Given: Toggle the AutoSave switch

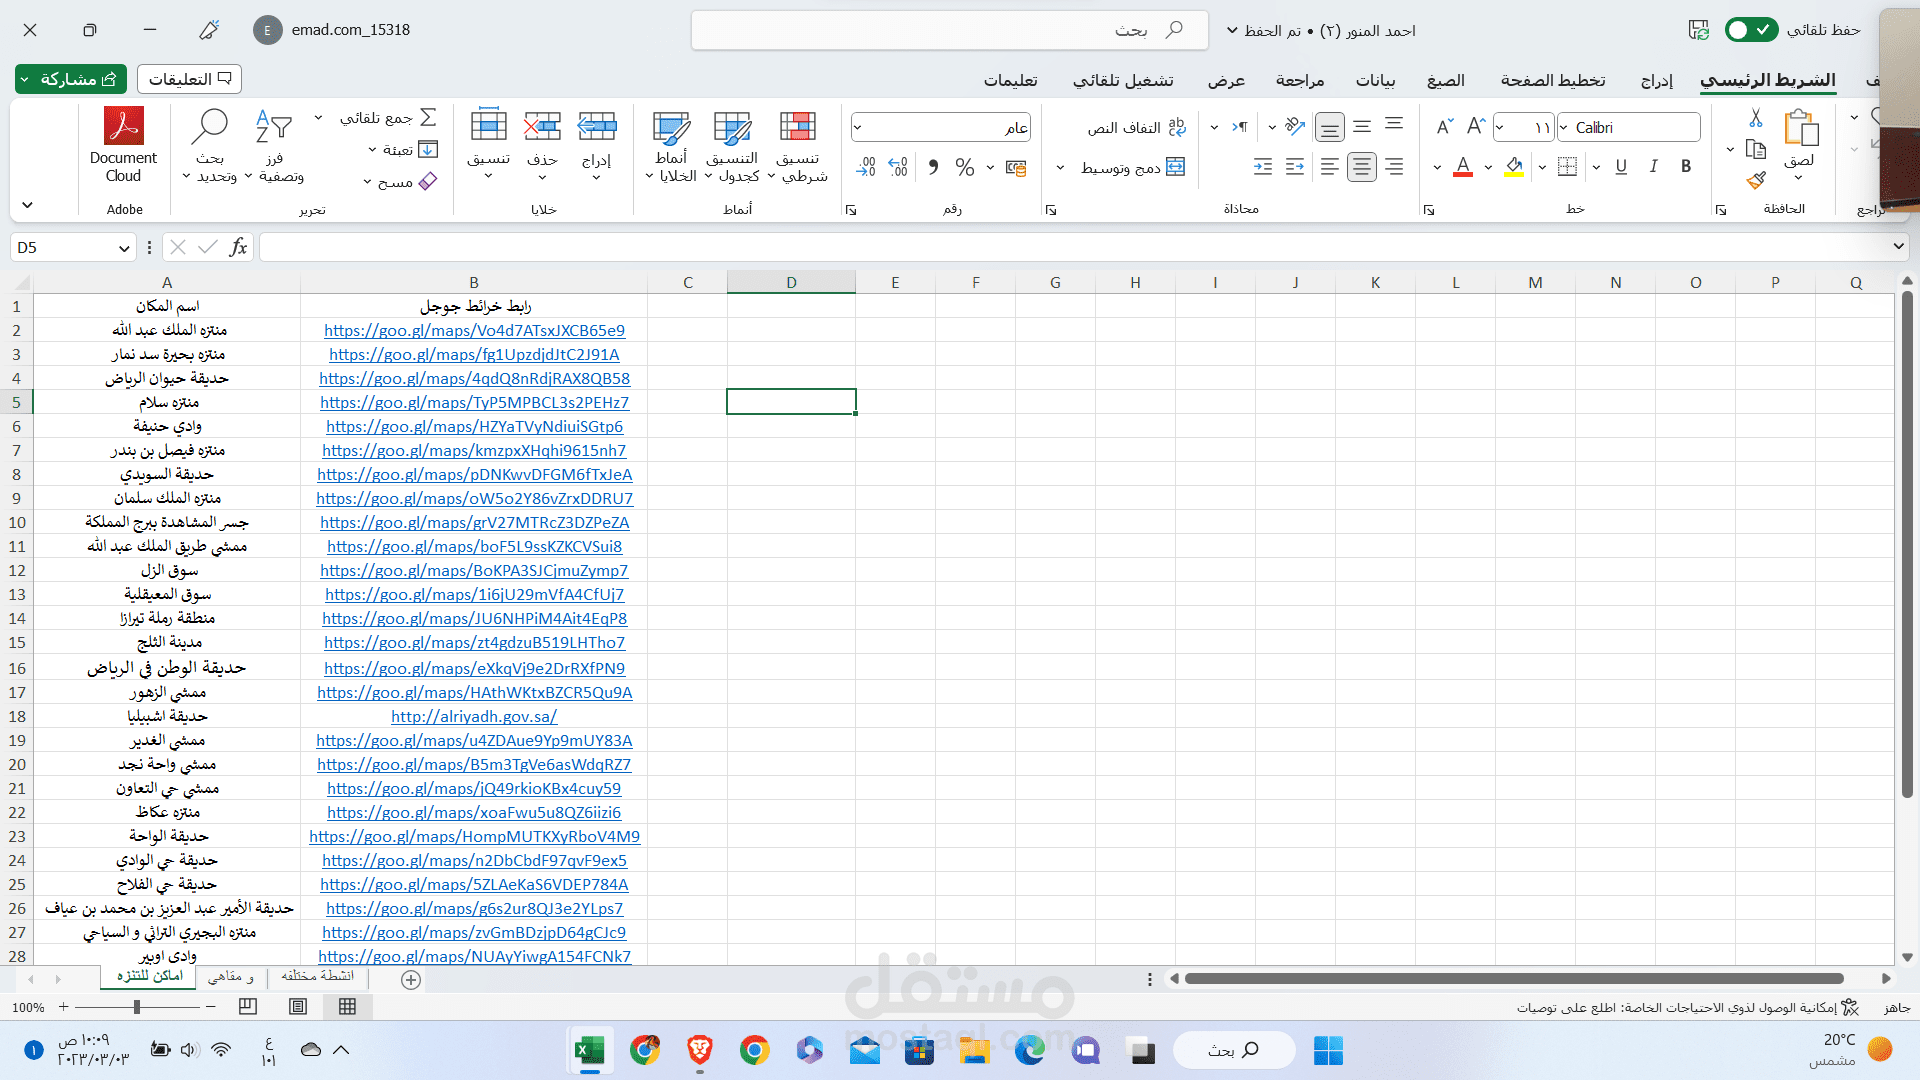Looking at the screenshot, I should 1751,30.
